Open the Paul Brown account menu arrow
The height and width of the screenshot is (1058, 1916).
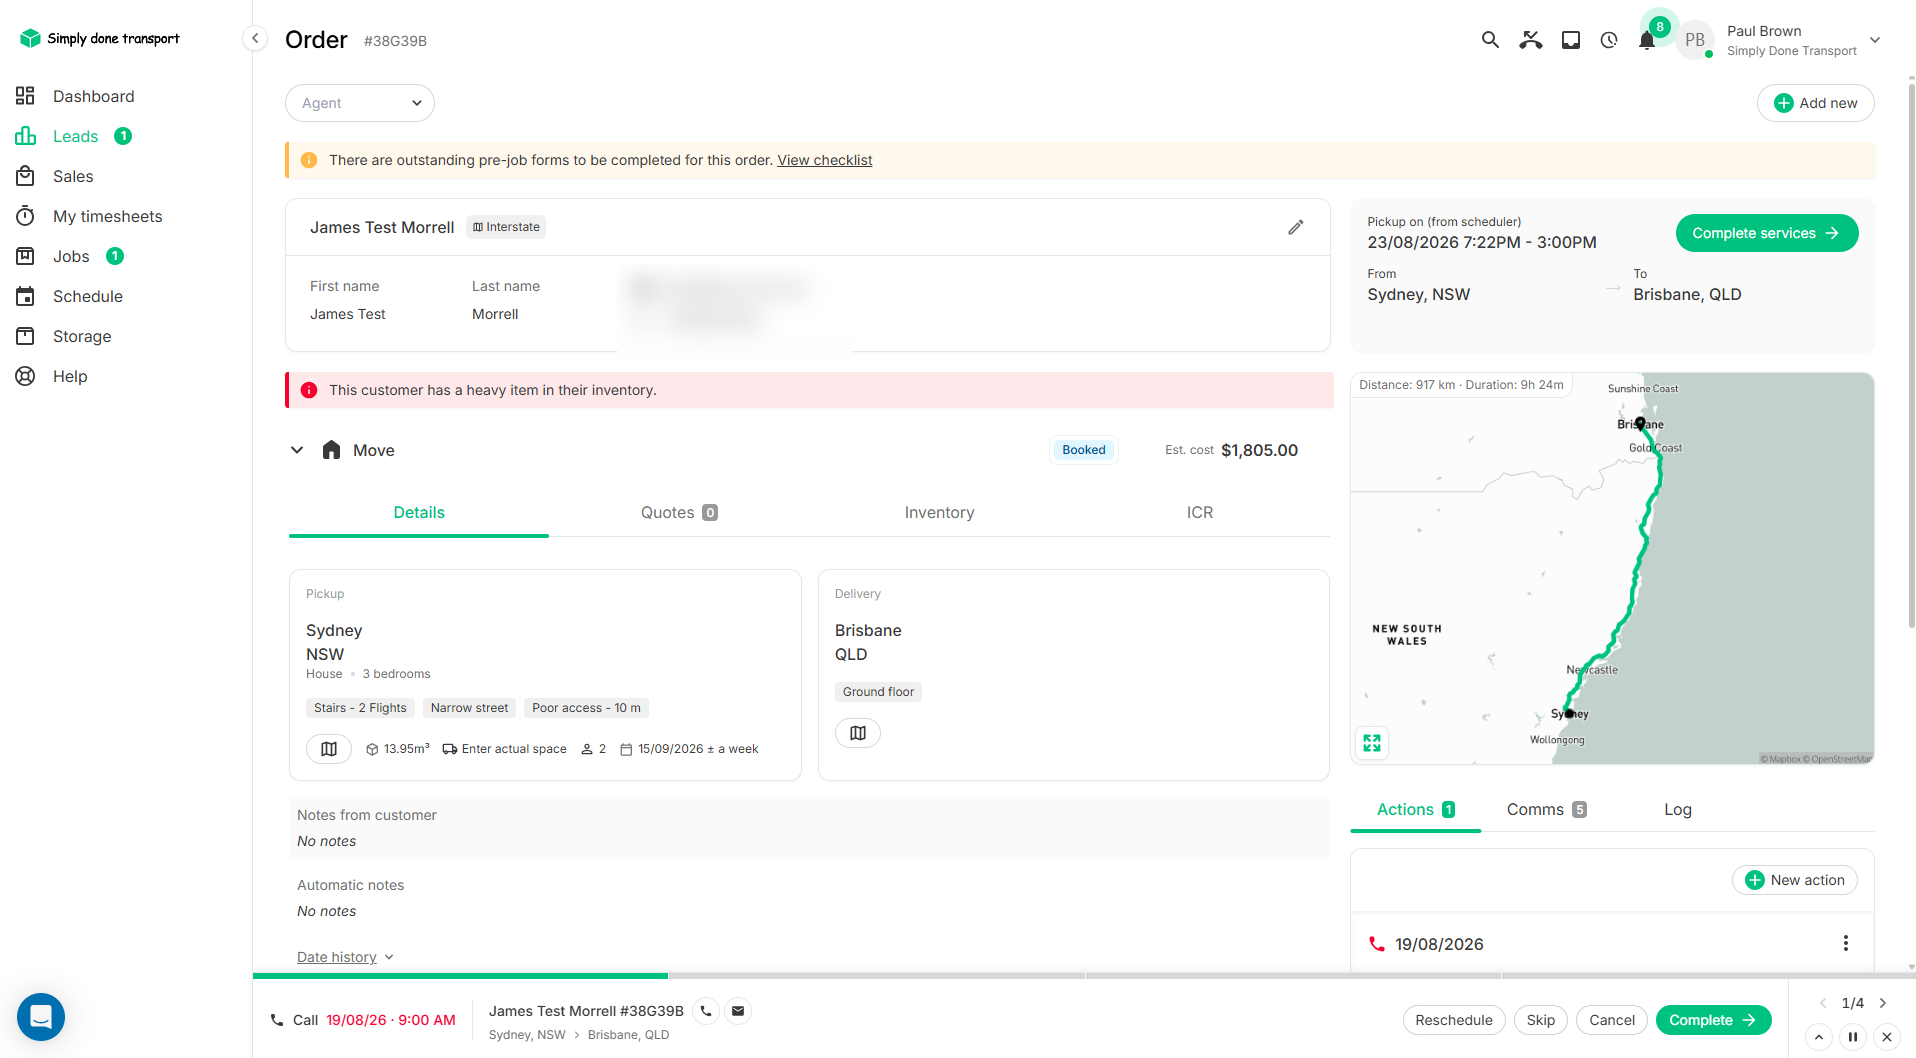1875,40
